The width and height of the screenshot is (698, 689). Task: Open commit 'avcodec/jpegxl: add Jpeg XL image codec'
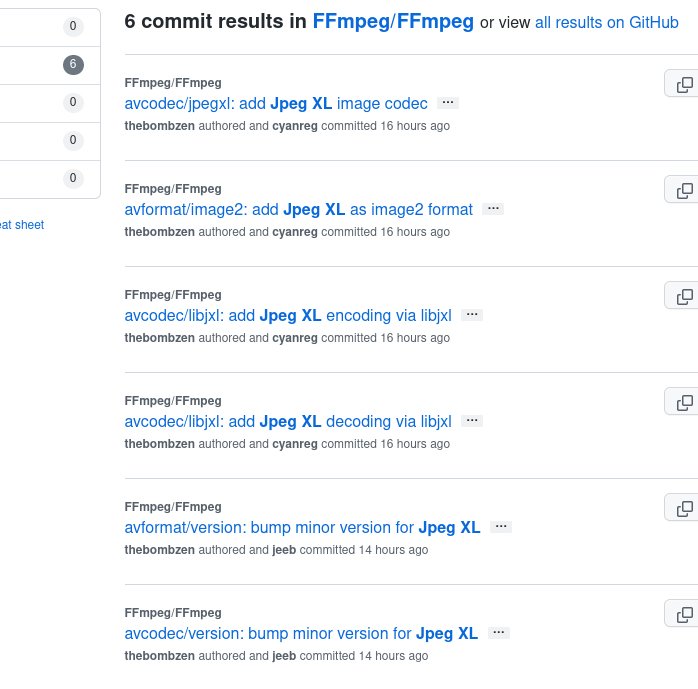pyautogui.click(x=276, y=103)
